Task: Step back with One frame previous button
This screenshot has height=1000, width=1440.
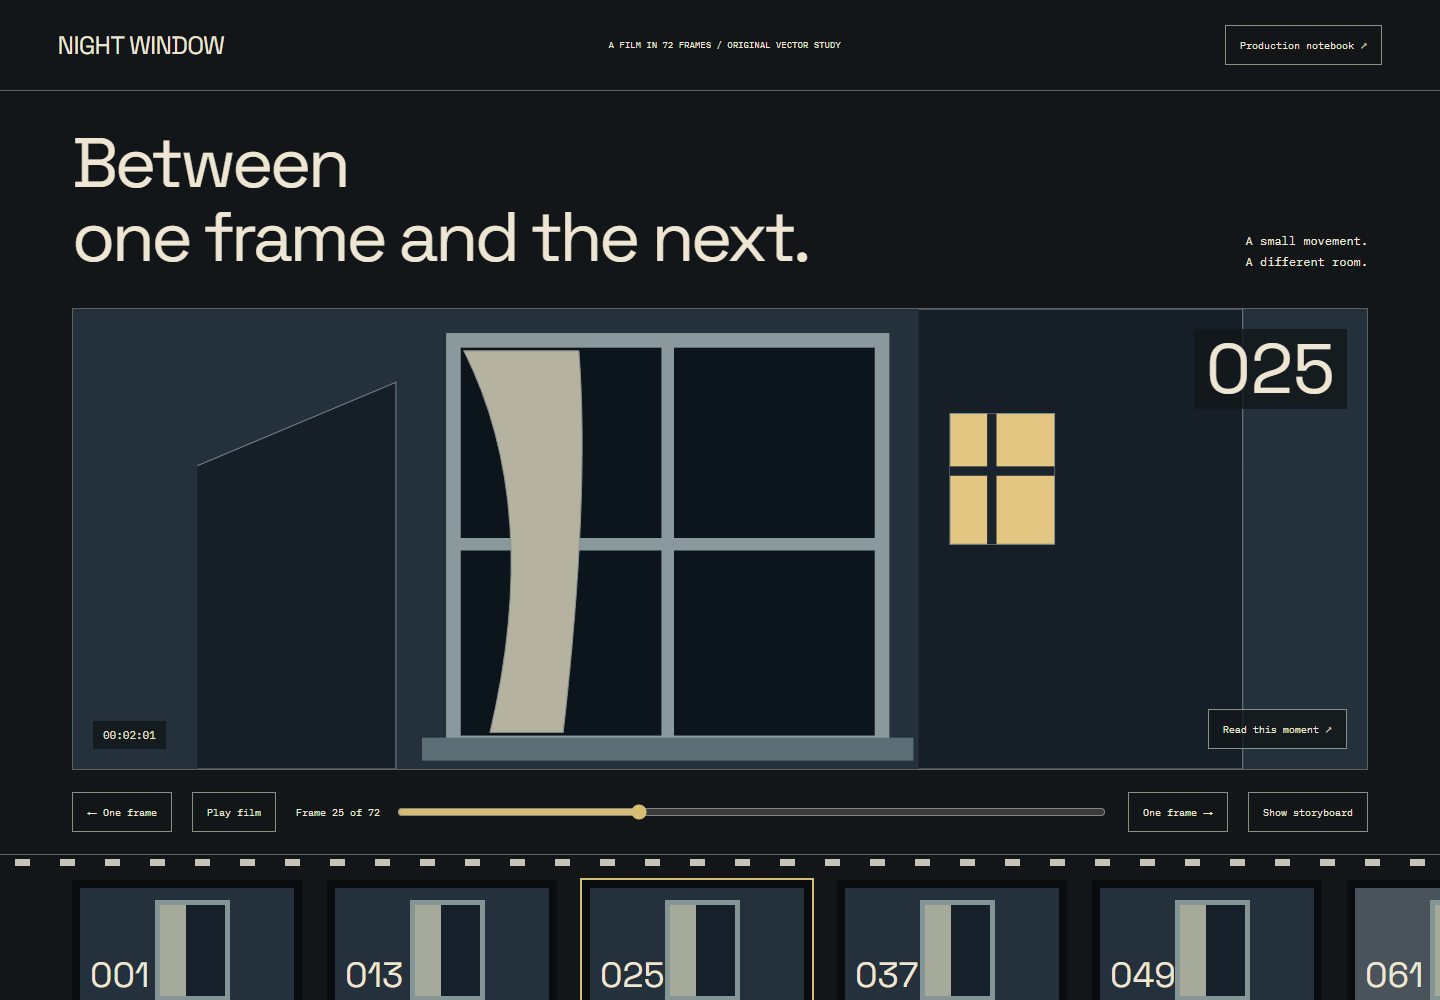Action: (x=122, y=812)
